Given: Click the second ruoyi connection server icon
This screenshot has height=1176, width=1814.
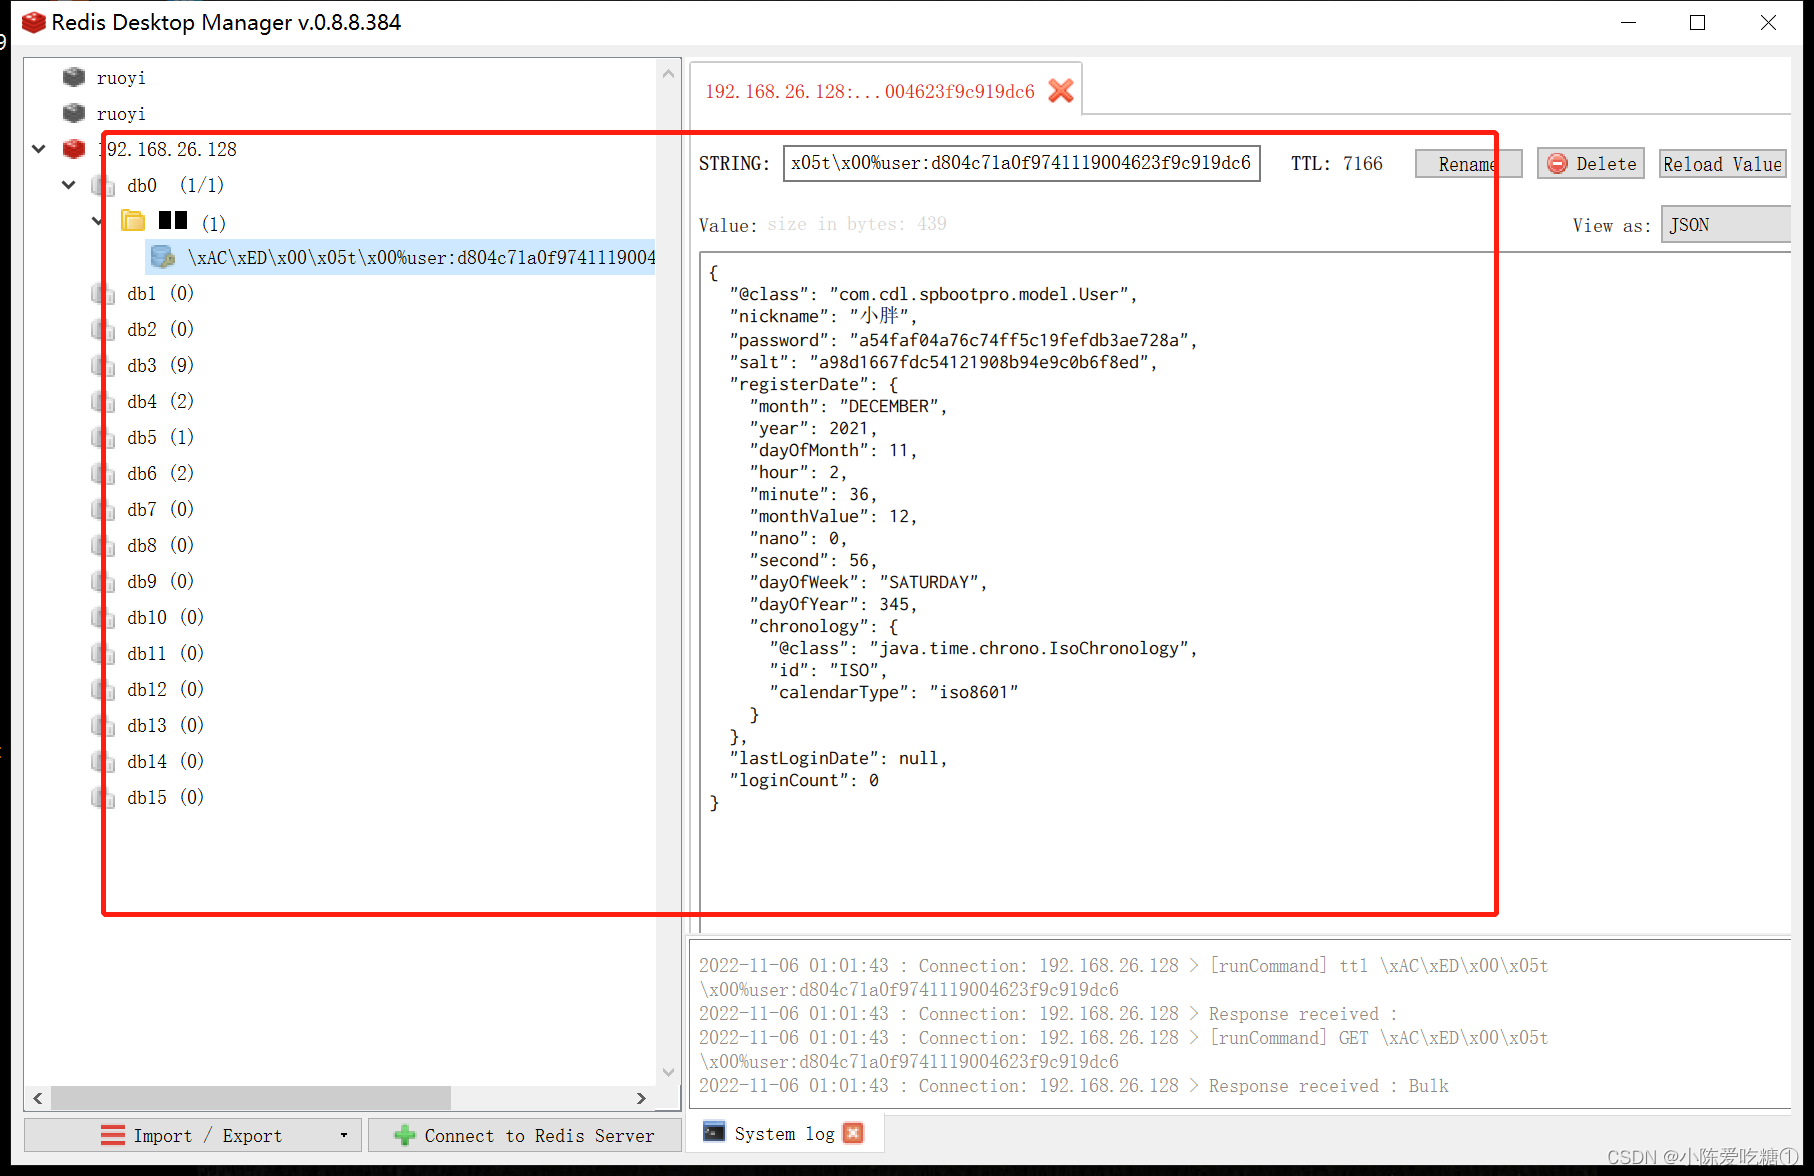Looking at the screenshot, I should click(x=74, y=113).
